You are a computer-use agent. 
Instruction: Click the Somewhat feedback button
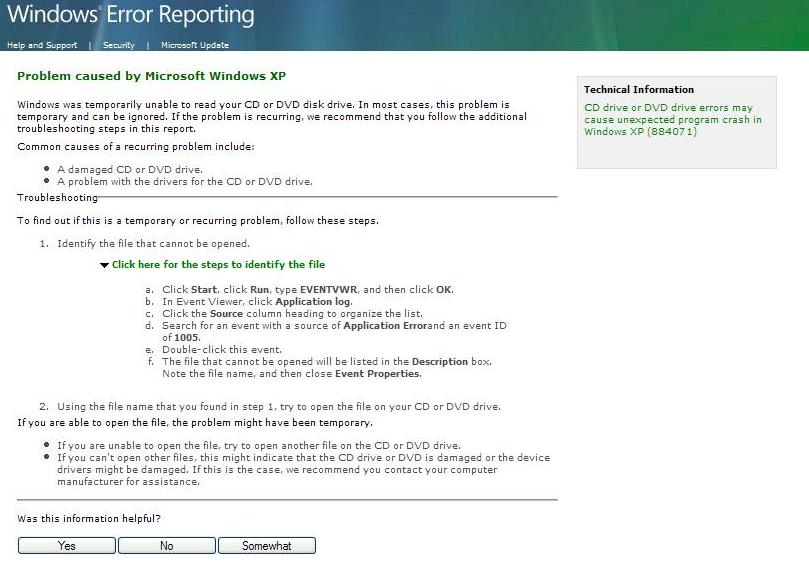[267, 546]
